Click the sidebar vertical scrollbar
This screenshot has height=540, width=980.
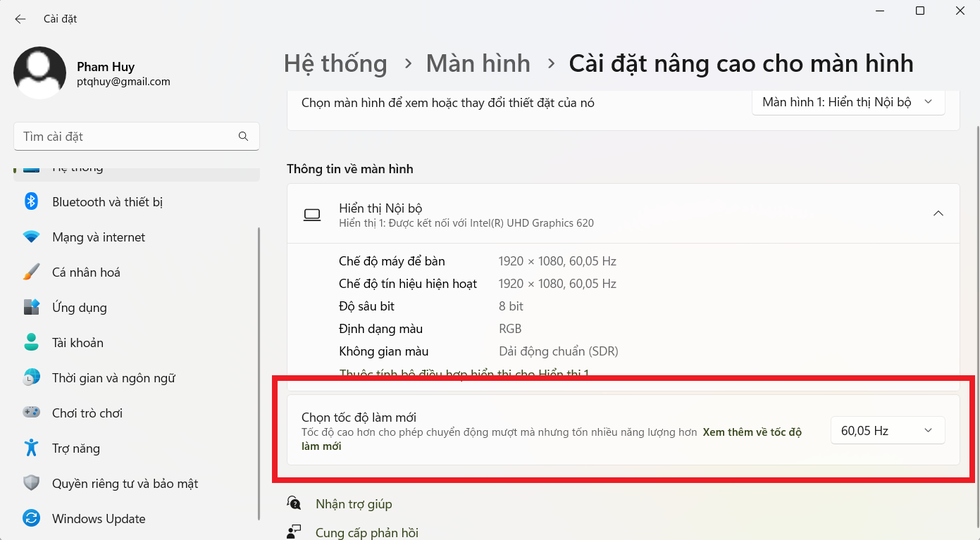point(259,373)
